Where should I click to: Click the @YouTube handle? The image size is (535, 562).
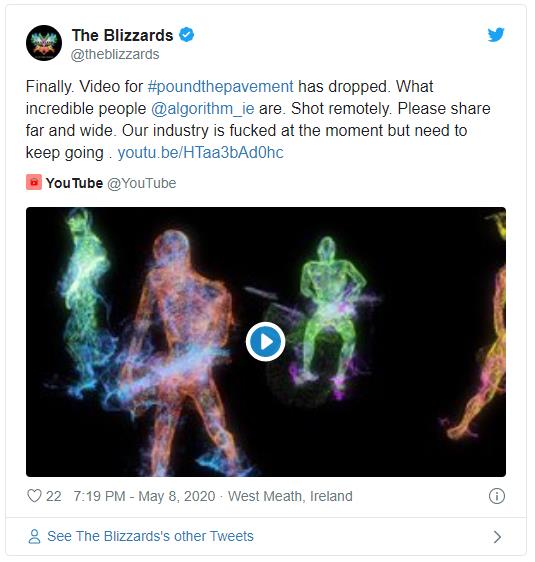(142, 183)
